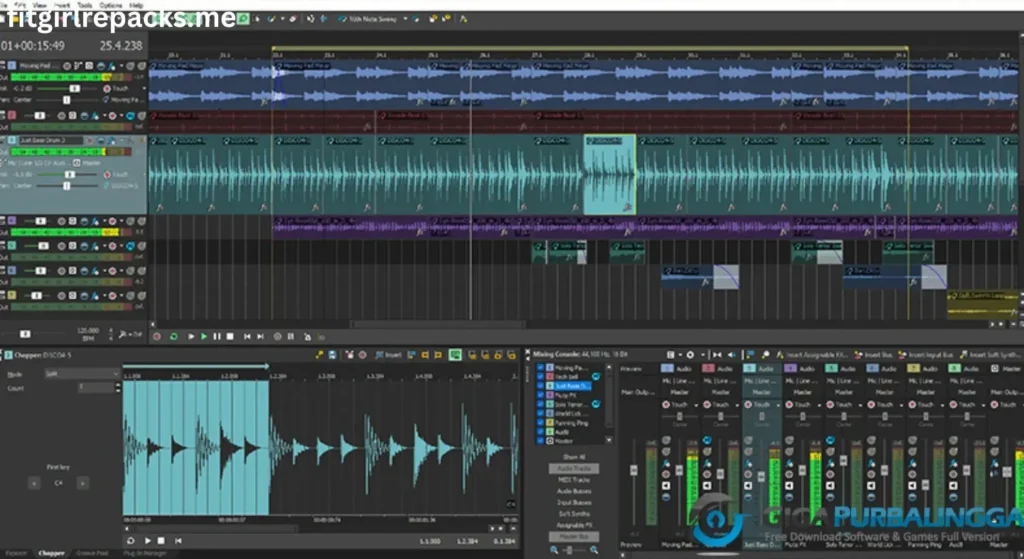This screenshot has height=559, width=1024.
Task: Toggle the Audio Busses filter button
Action: (x=574, y=491)
